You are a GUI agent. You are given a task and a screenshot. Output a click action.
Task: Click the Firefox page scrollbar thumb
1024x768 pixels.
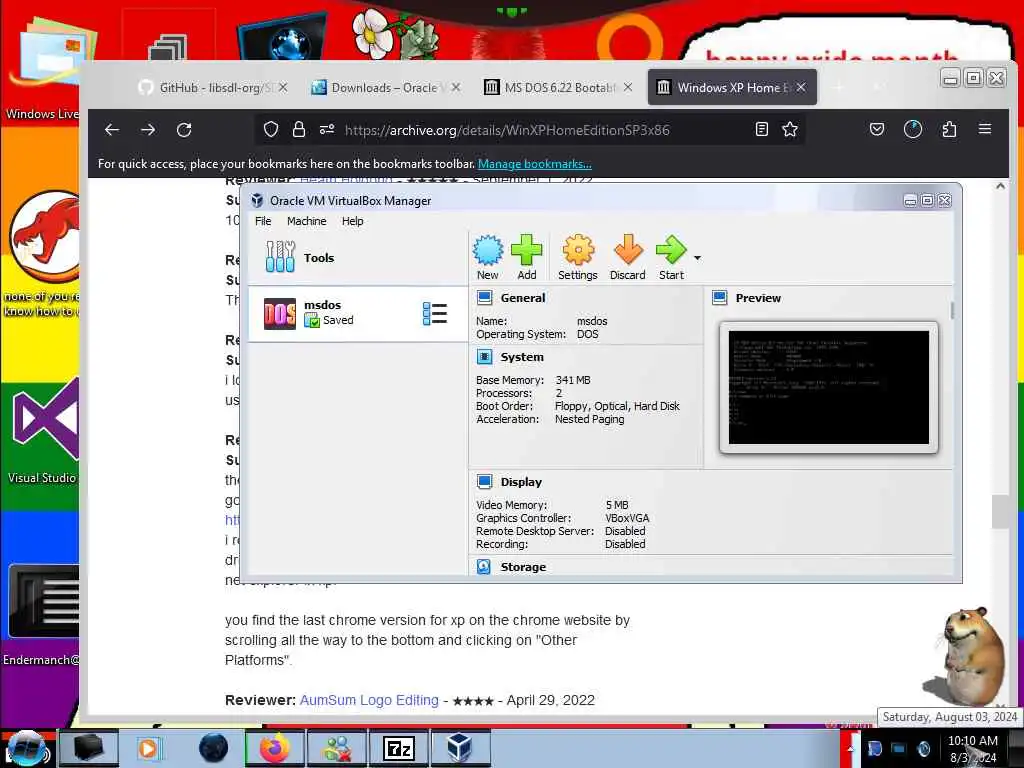point(1000,511)
